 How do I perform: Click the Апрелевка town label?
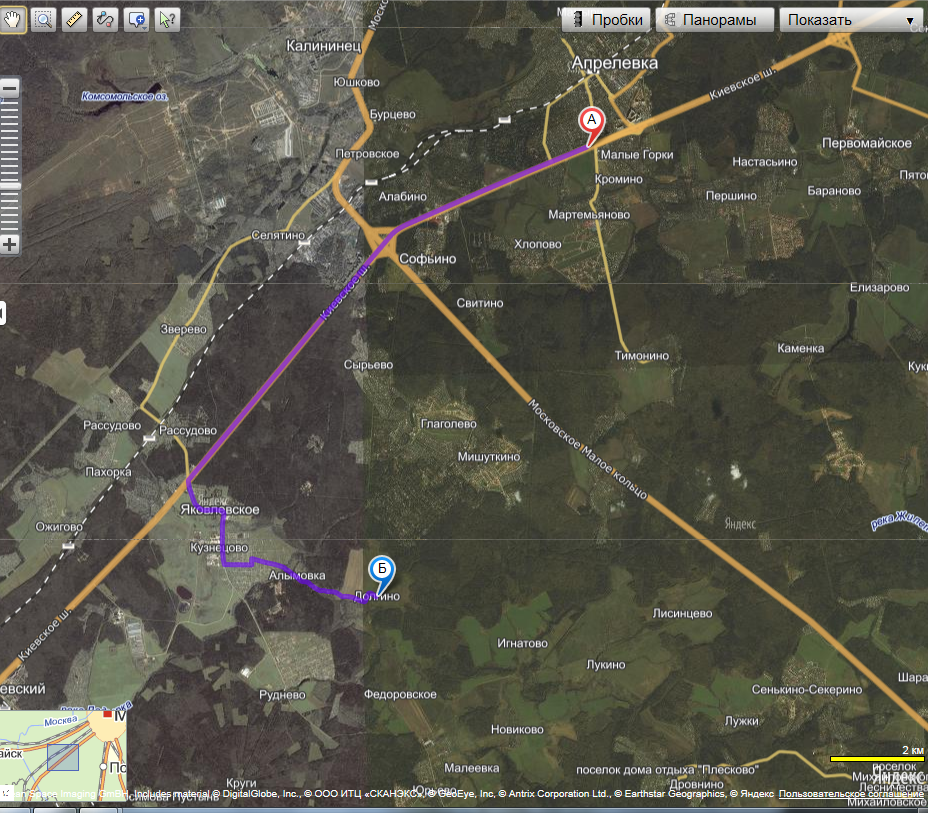point(614,62)
